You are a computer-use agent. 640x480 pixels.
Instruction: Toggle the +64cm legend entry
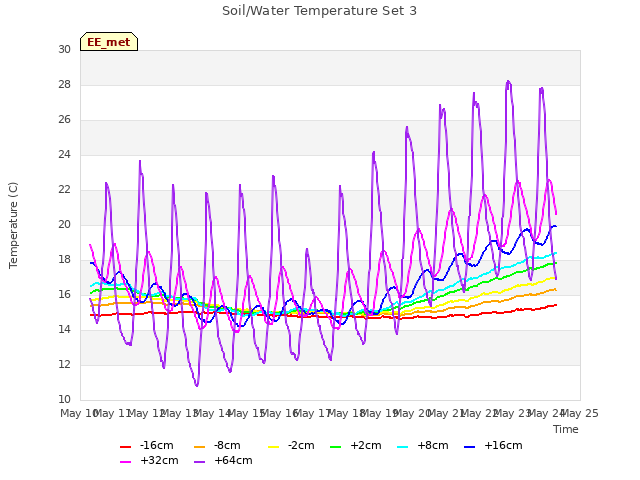pos(223,460)
